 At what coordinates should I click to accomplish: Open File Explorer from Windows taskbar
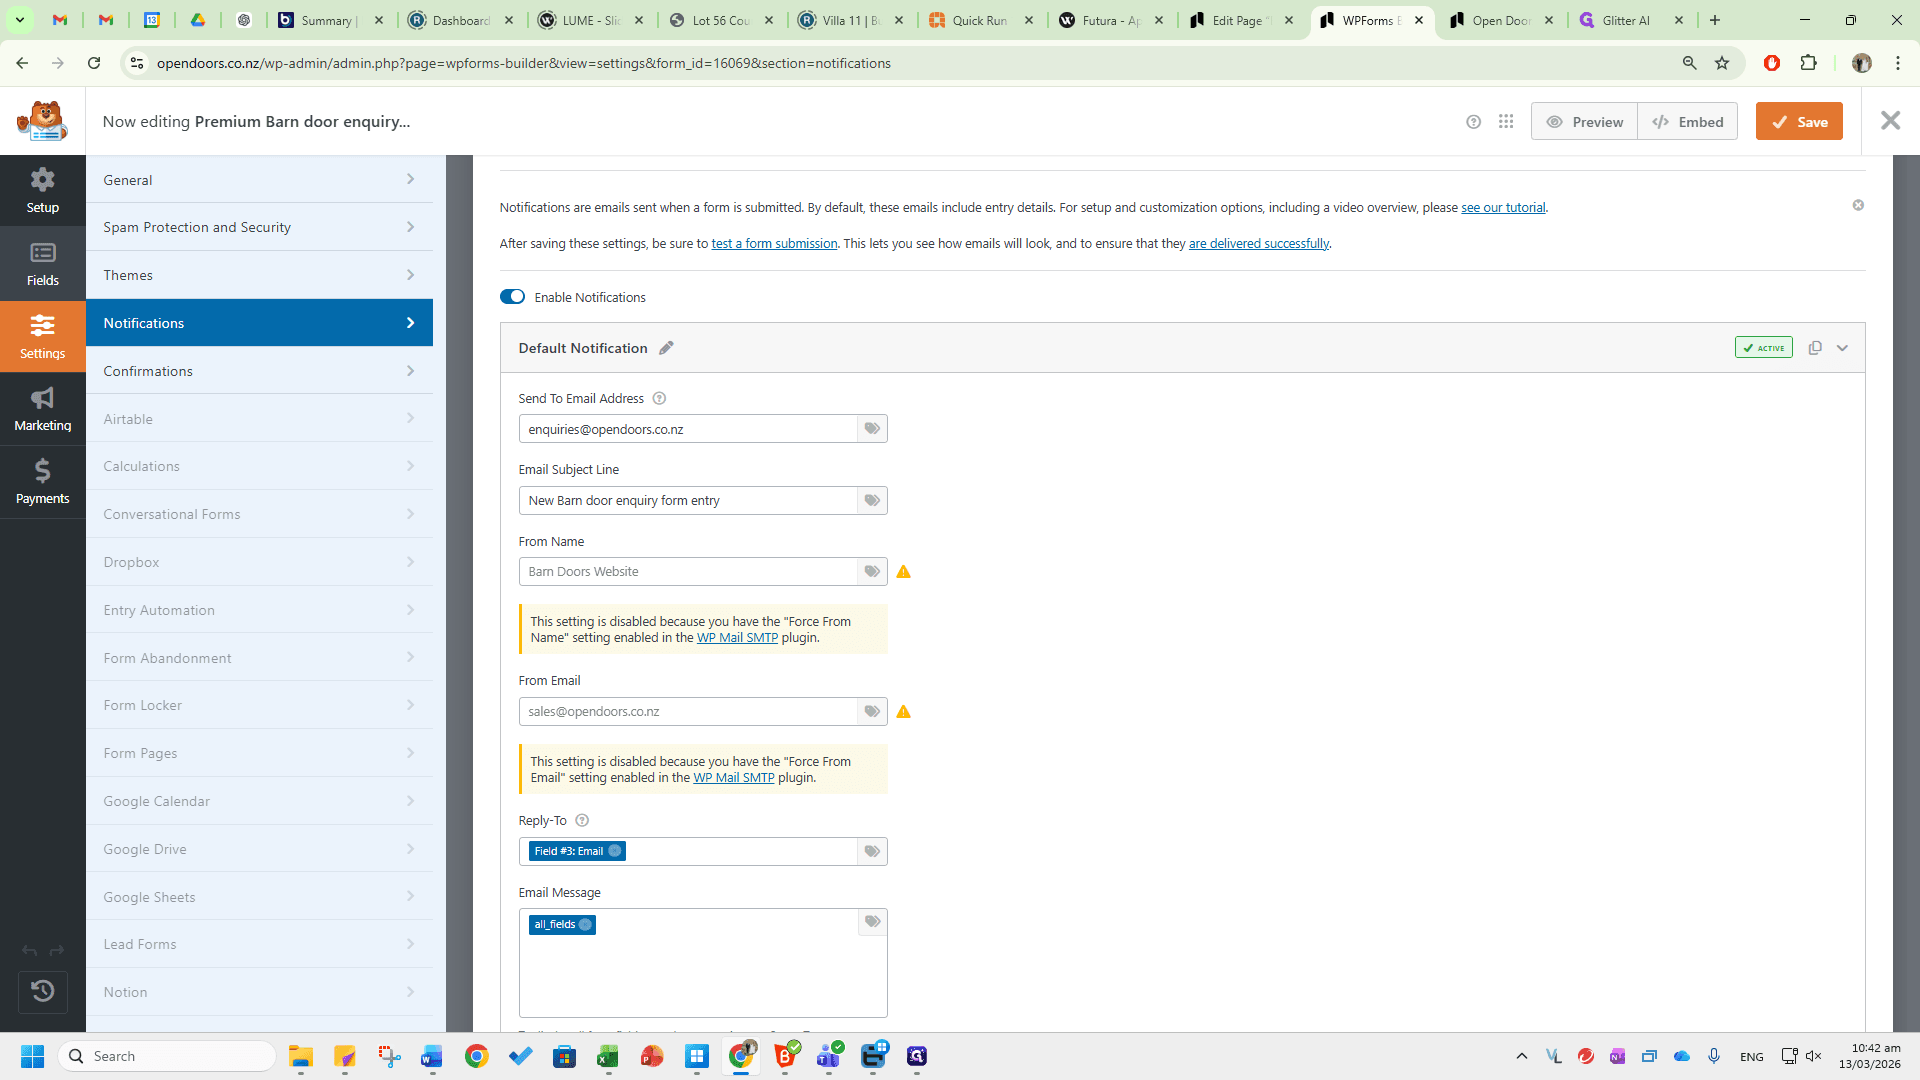tap(301, 1056)
